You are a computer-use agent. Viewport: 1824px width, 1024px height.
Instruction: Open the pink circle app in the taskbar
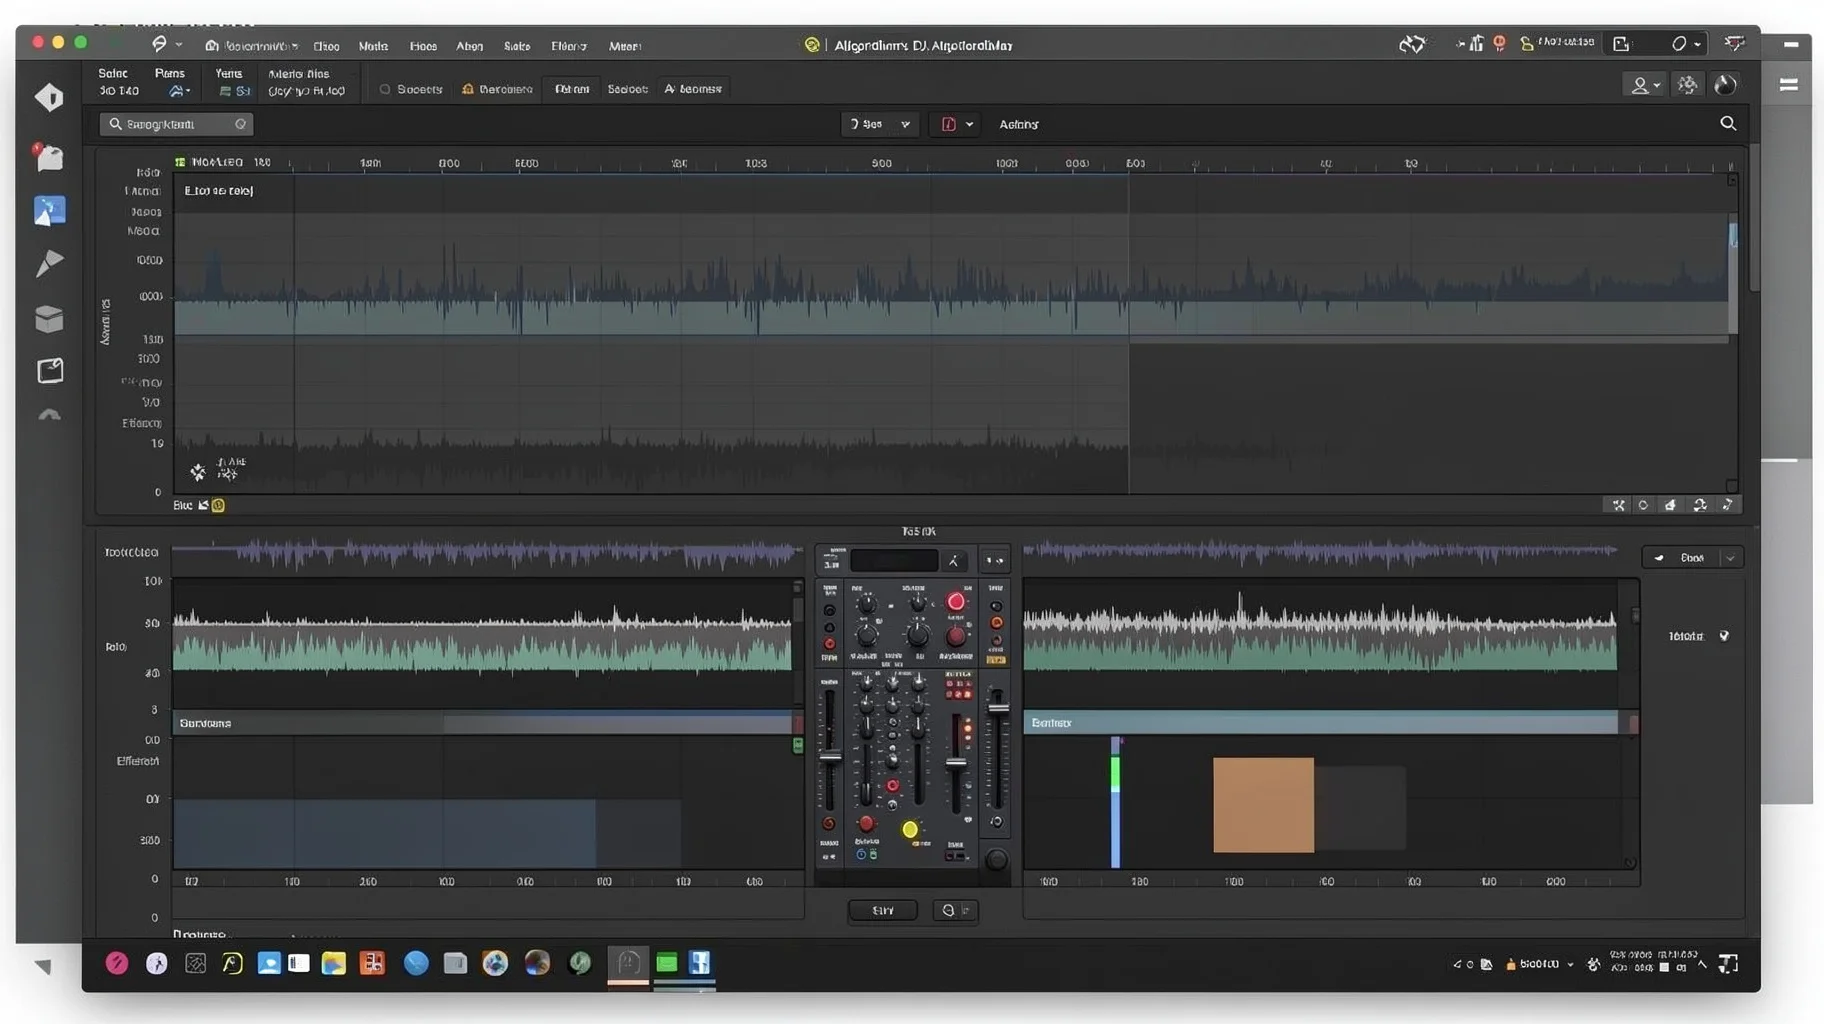point(117,963)
